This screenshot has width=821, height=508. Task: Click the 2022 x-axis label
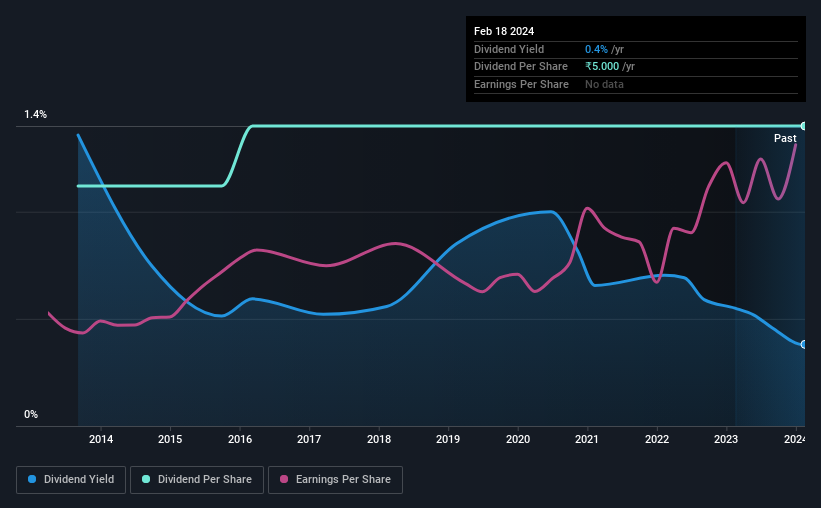pyautogui.click(x=657, y=439)
